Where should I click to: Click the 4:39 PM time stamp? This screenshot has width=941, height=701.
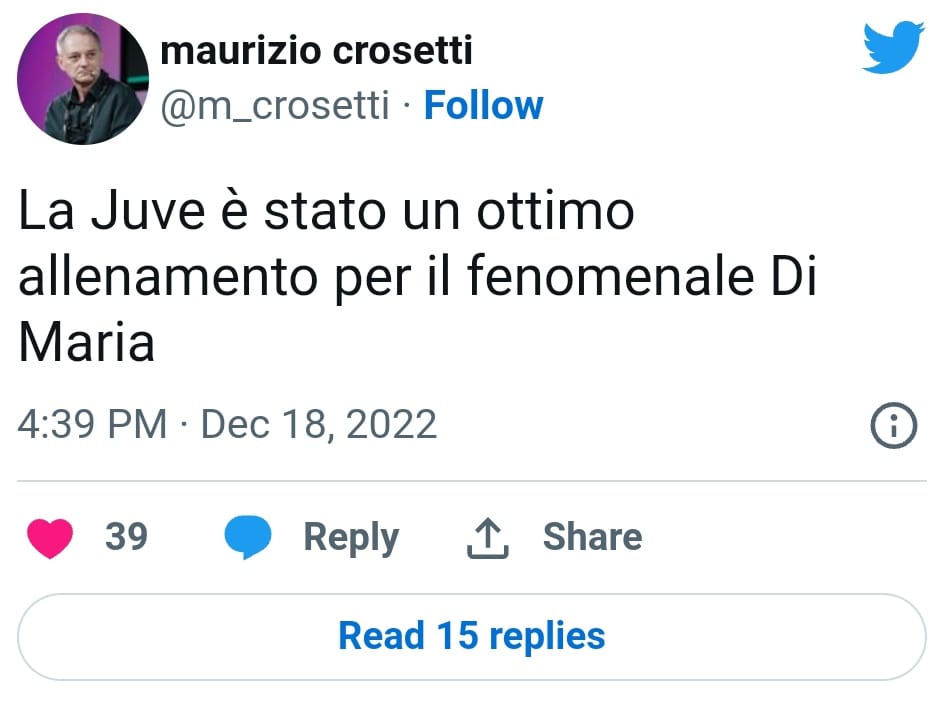pyautogui.click(x=93, y=424)
